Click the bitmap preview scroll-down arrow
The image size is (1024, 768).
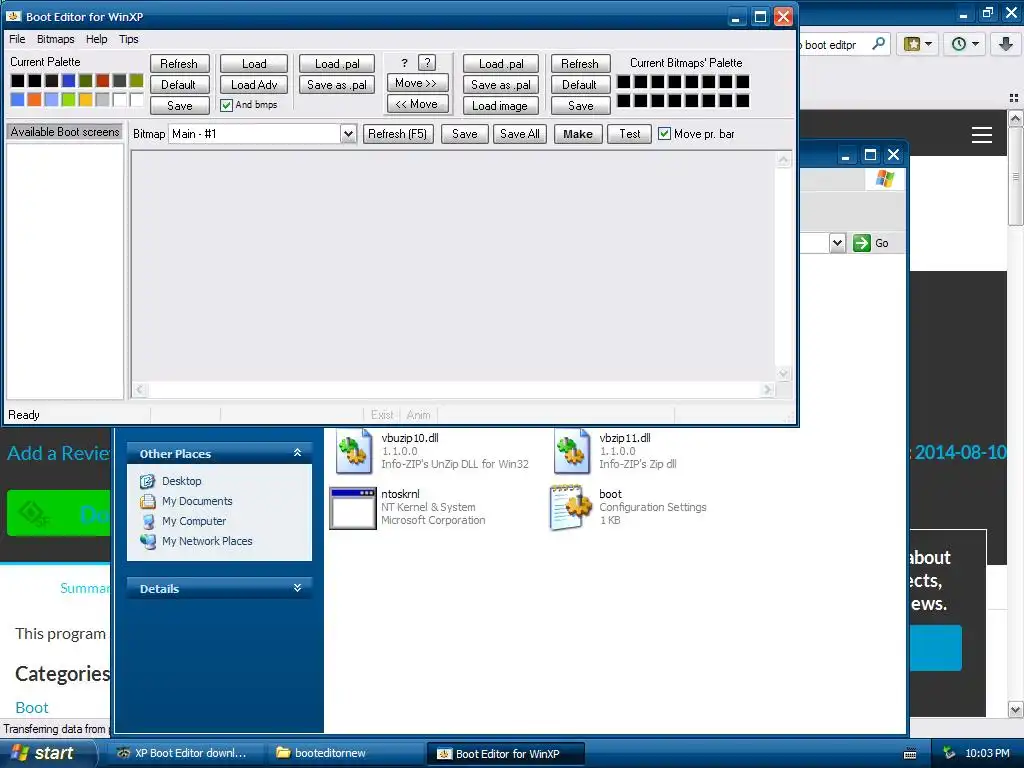[x=784, y=374]
